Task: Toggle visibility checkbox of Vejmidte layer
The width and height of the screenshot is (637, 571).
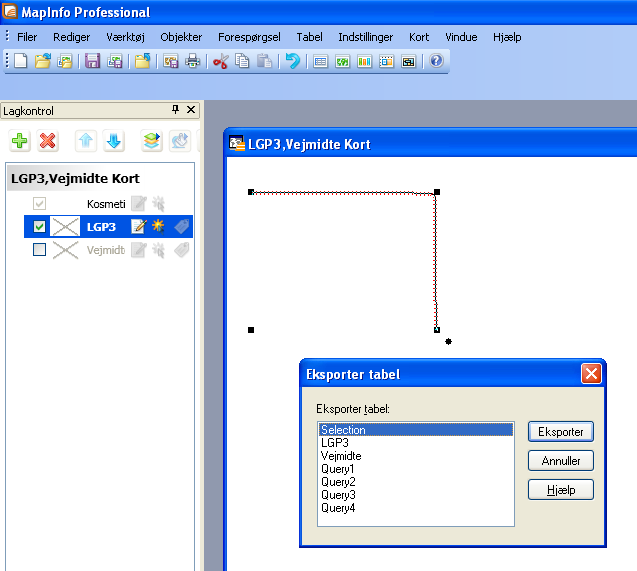Action: tap(39, 249)
